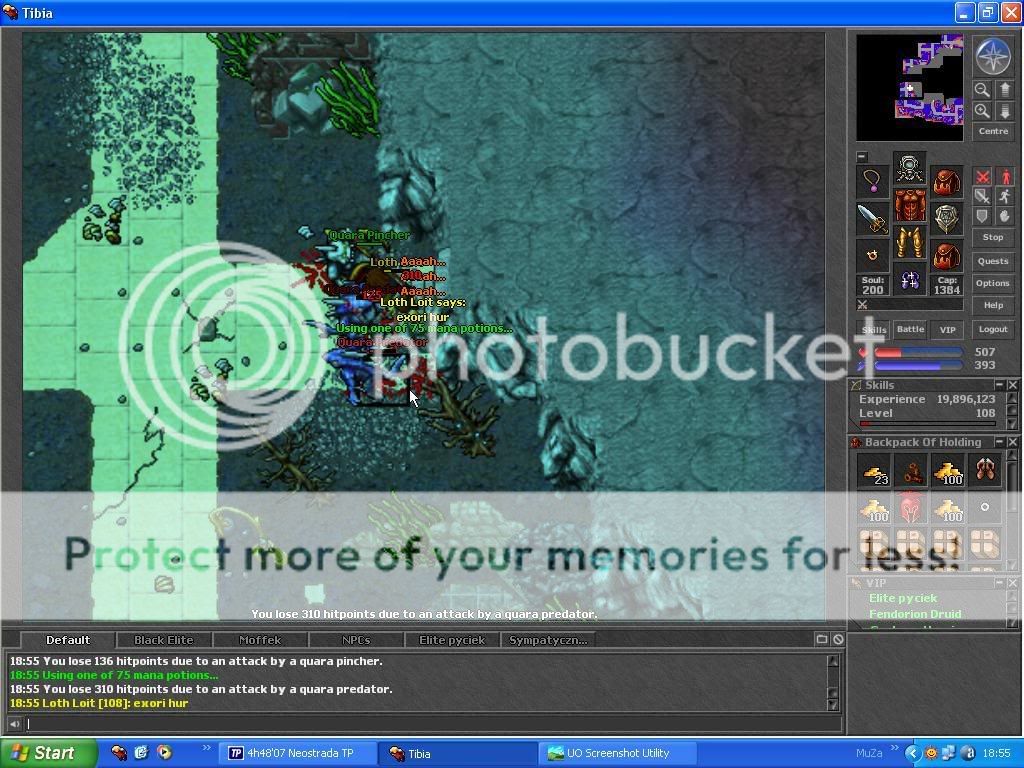Image resolution: width=1024 pixels, height=768 pixels.
Task: Select the small ring item in backpack
Action: point(985,507)
